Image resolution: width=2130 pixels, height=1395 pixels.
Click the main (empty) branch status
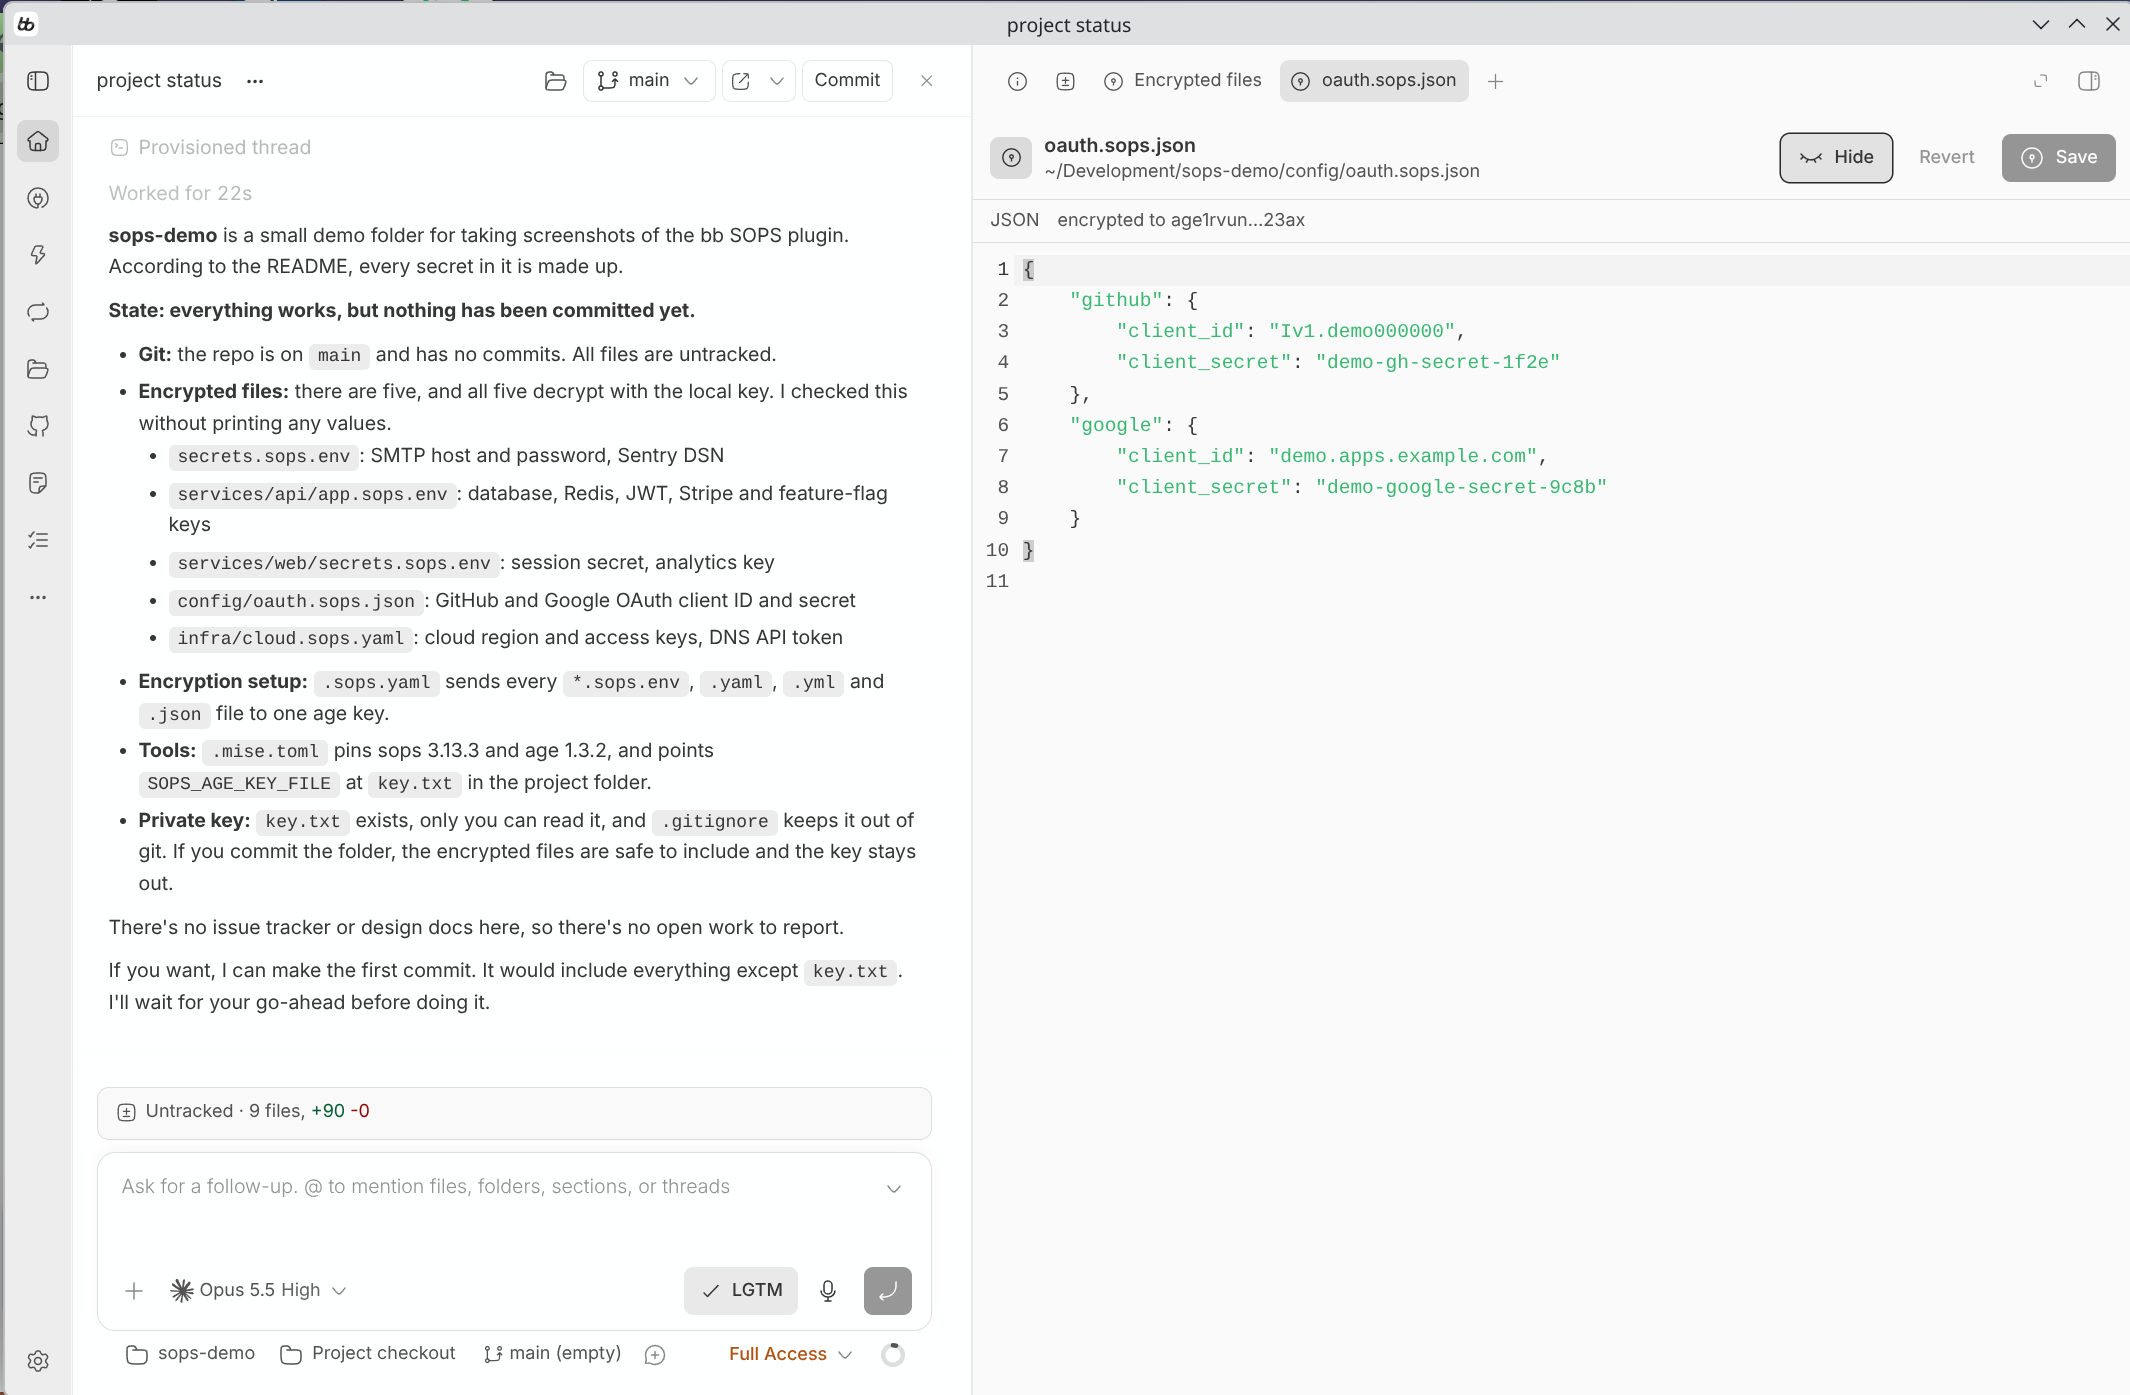552,1354
